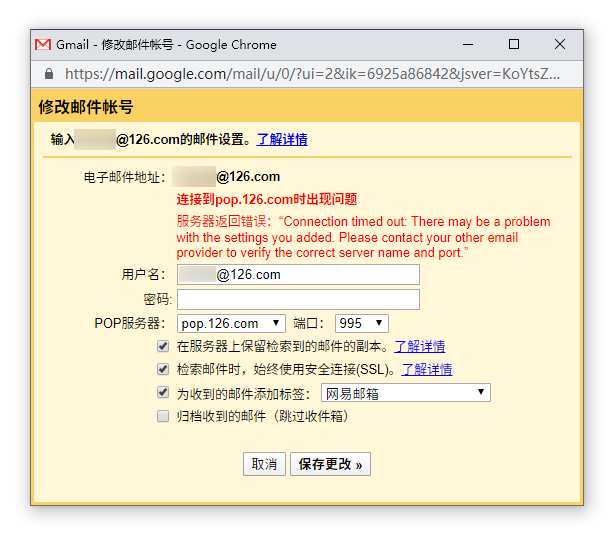Image resolution: width=614 pixels, height=535 pixels.
Task: Check the 归档收到的邮件（跳过收件箱）checkbox
Action: [x=163, y=416]
